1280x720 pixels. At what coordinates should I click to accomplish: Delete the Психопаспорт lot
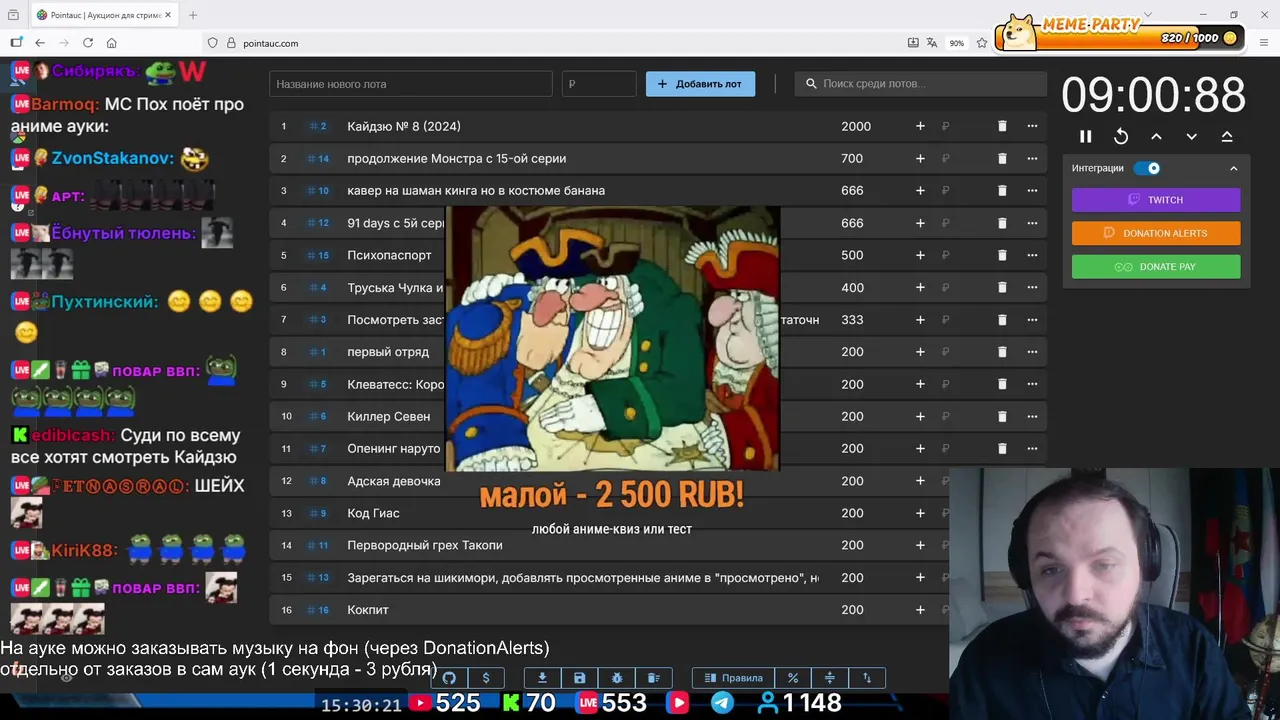click(x=1002, y=255)
